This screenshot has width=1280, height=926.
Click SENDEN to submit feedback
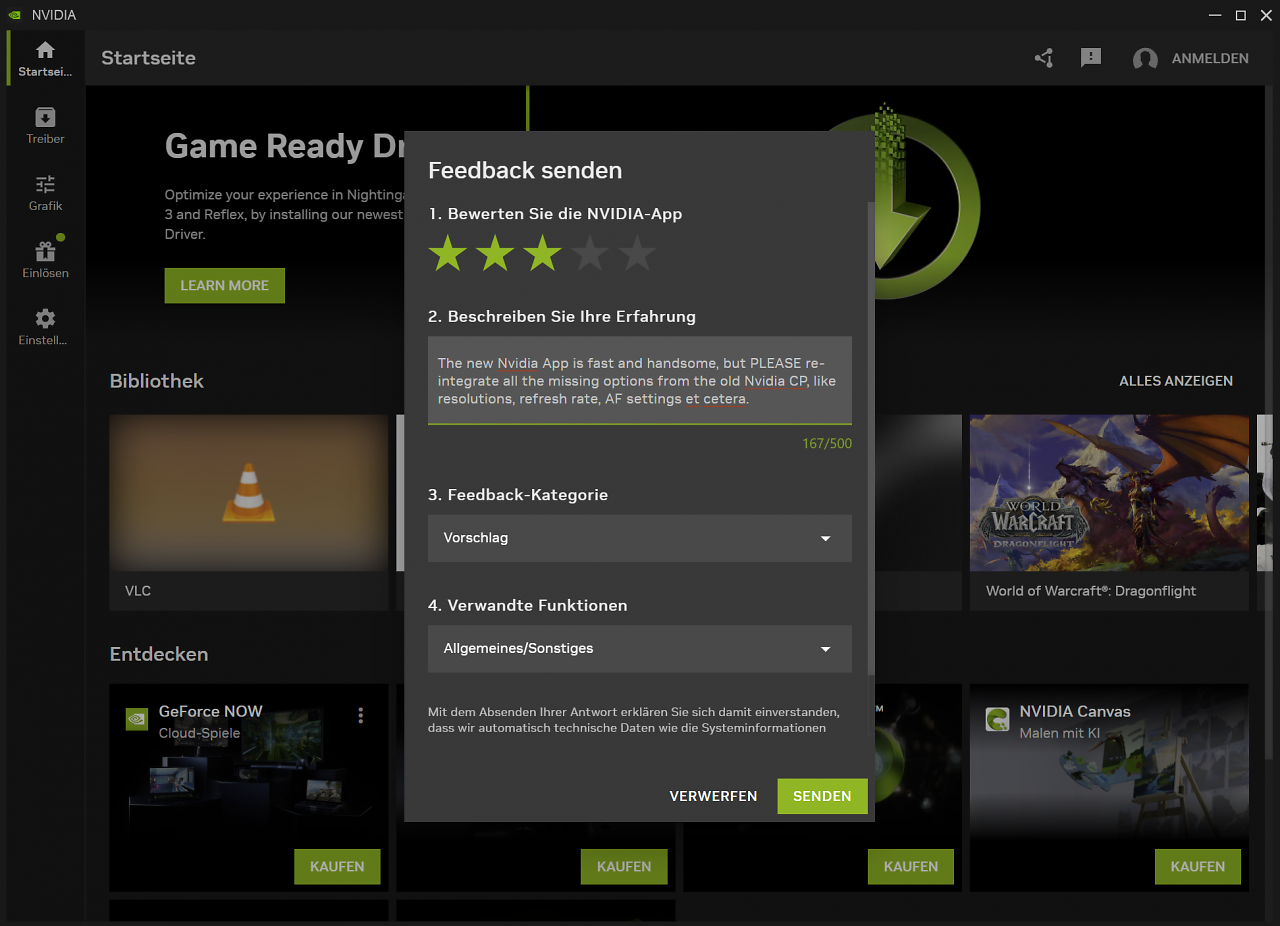(x=822, y=796)
